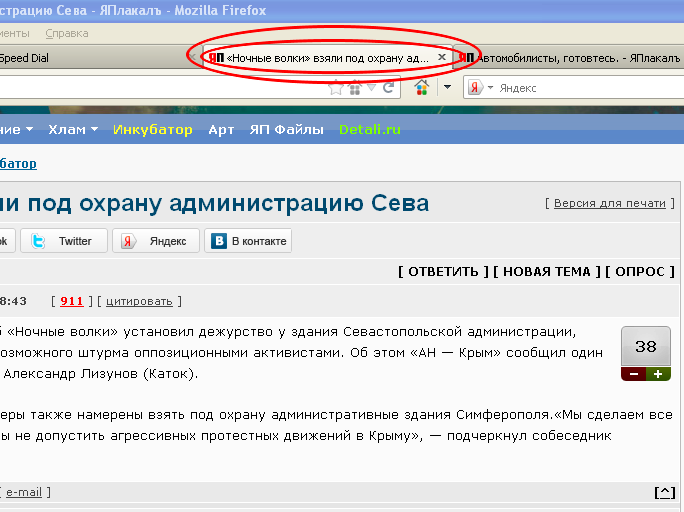Click the bookmarks grid icon in URL bar
This screenshot has height=512, width=684.
(x=355, y=89)
